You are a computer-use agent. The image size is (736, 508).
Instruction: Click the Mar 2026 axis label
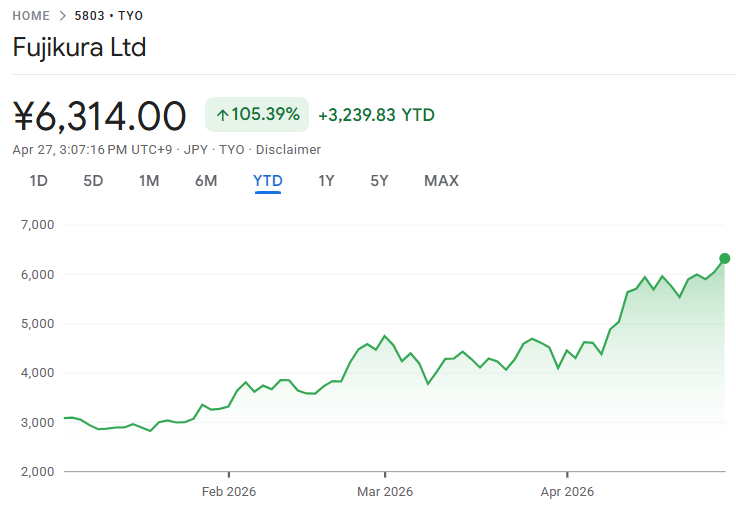[385, 492]
